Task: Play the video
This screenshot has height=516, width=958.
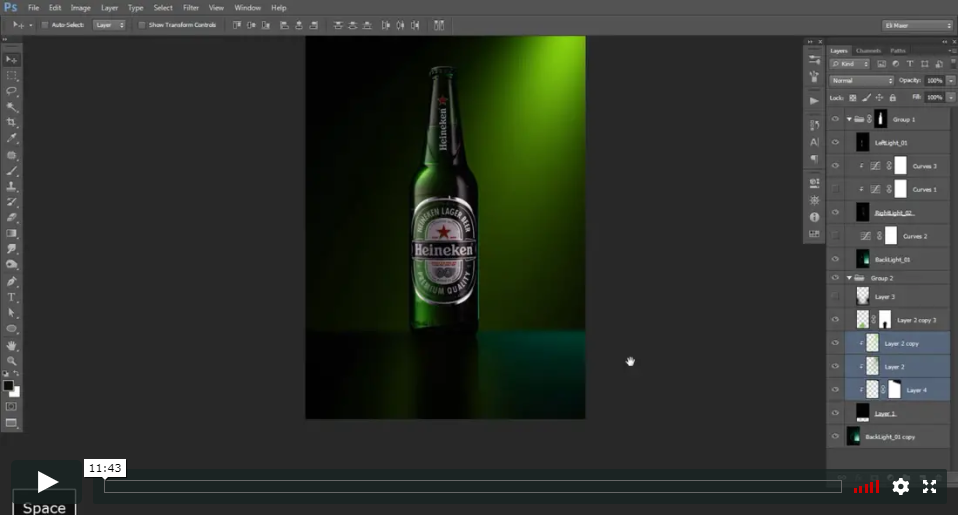Action: click(46, 482)
